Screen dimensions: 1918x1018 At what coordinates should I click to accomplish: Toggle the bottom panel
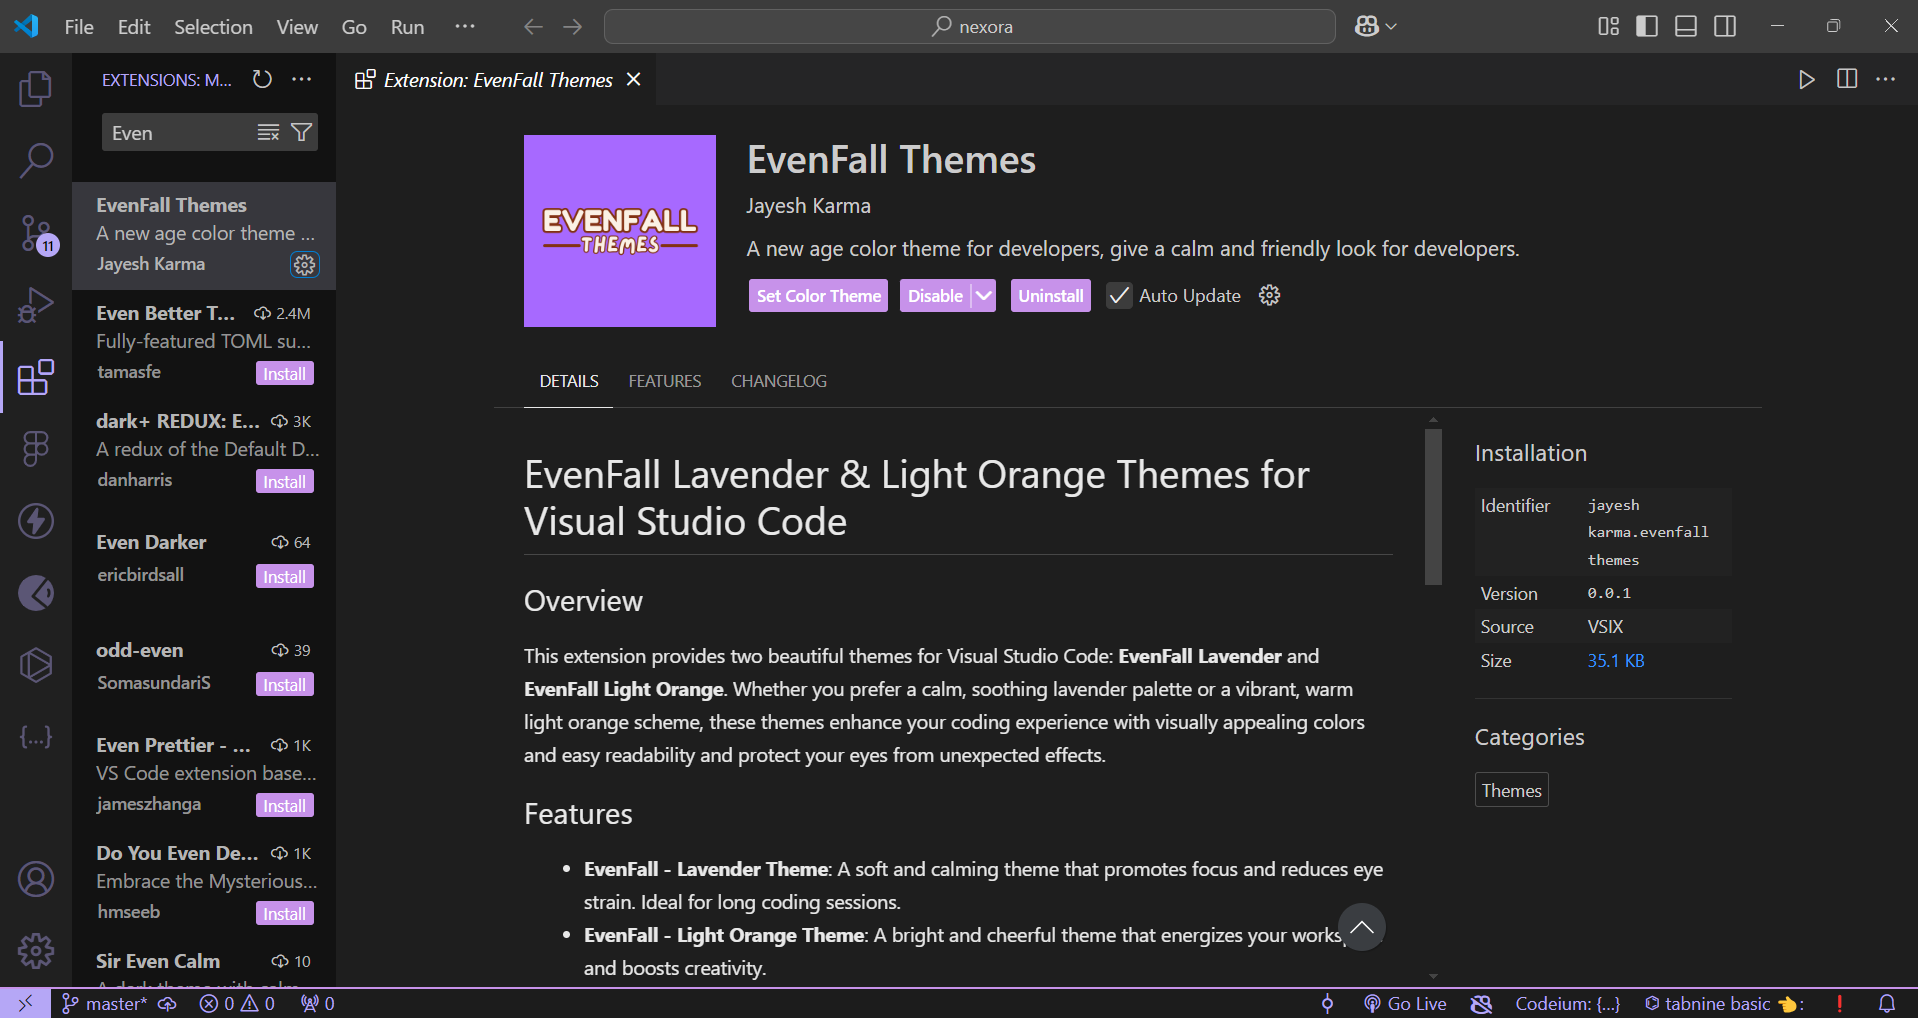(x=1686, y=26)
